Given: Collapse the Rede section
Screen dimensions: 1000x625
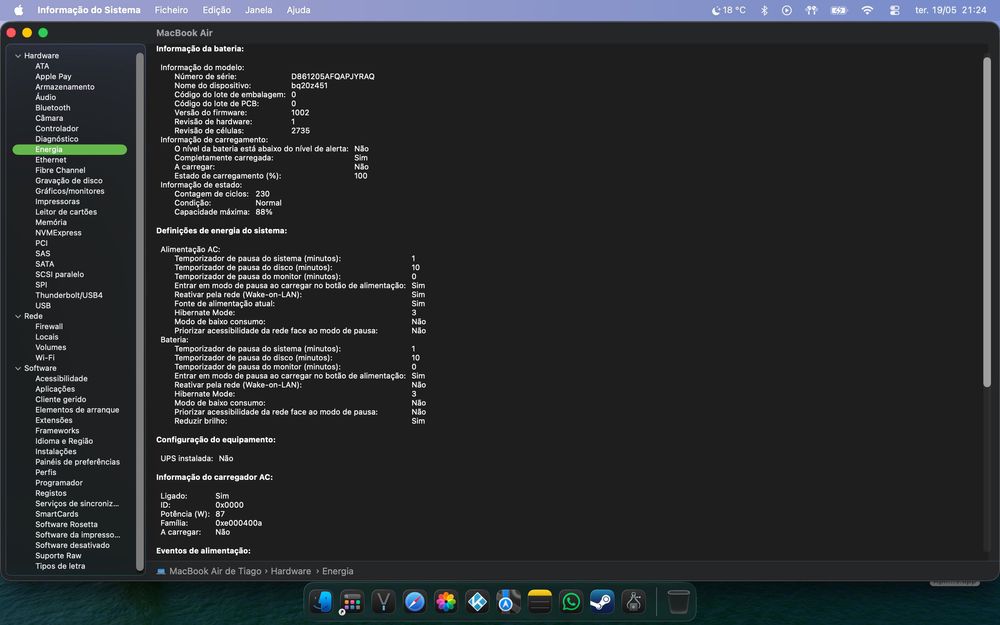Looking at the screenshot, I should [18, 316].
